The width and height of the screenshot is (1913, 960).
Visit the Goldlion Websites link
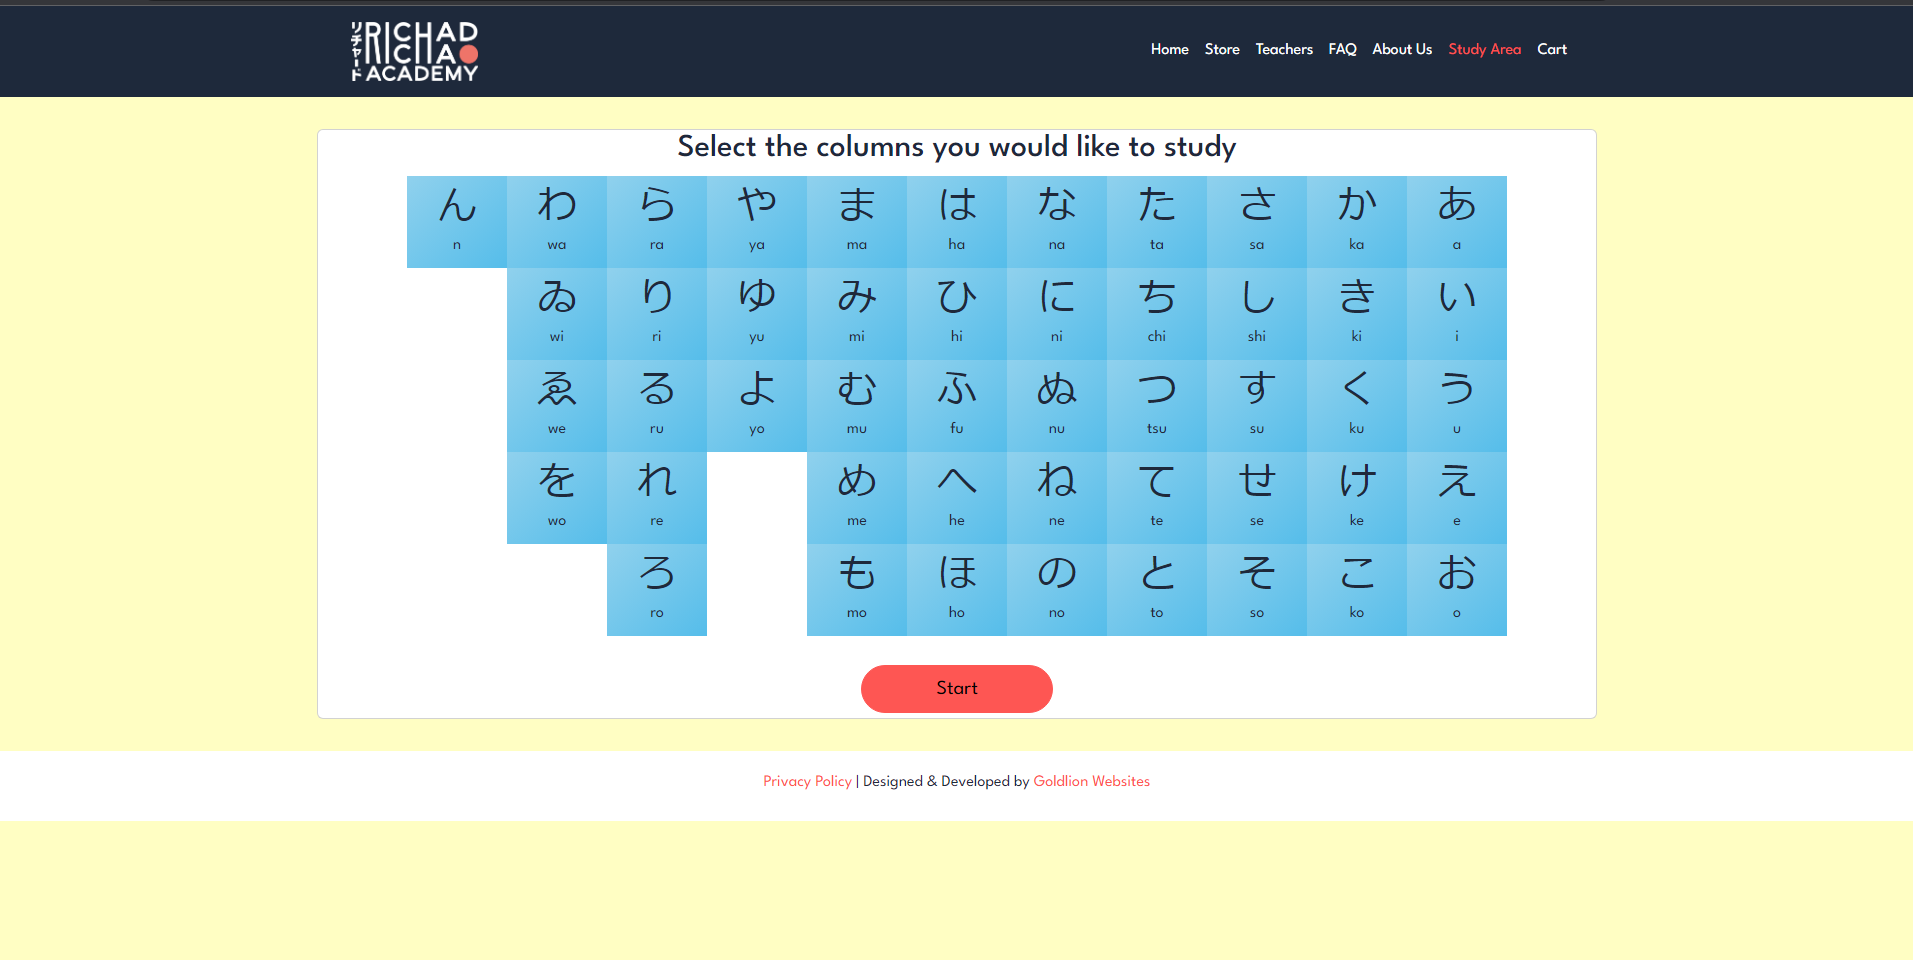(x=1090, y=781)
